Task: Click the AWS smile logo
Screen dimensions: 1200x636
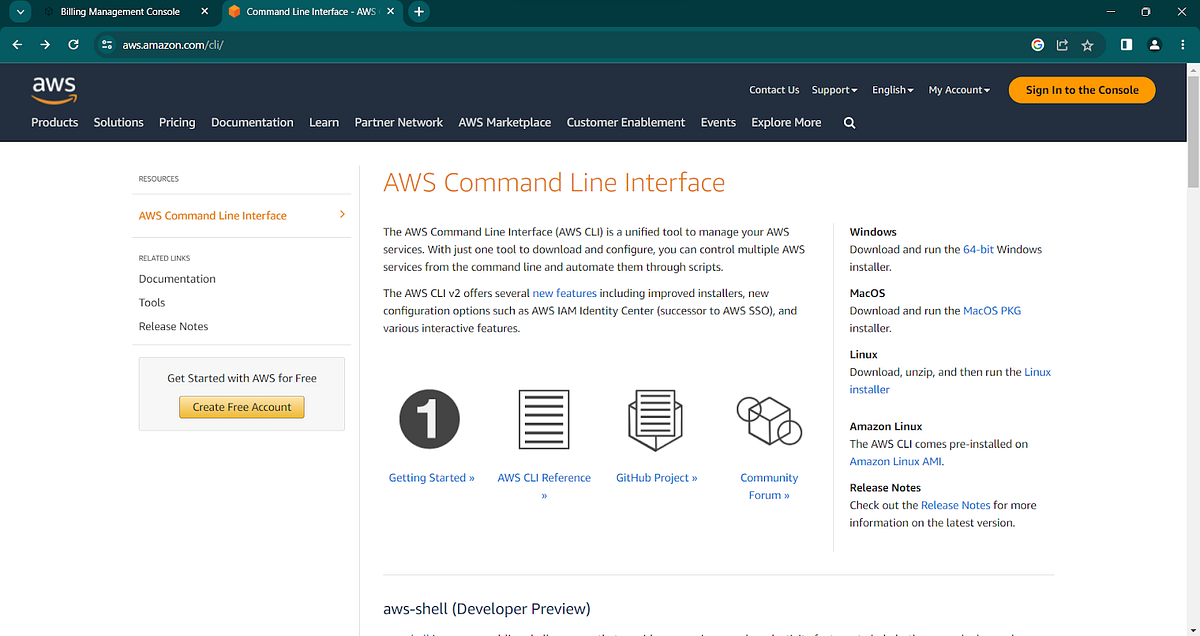Action: 54,90
